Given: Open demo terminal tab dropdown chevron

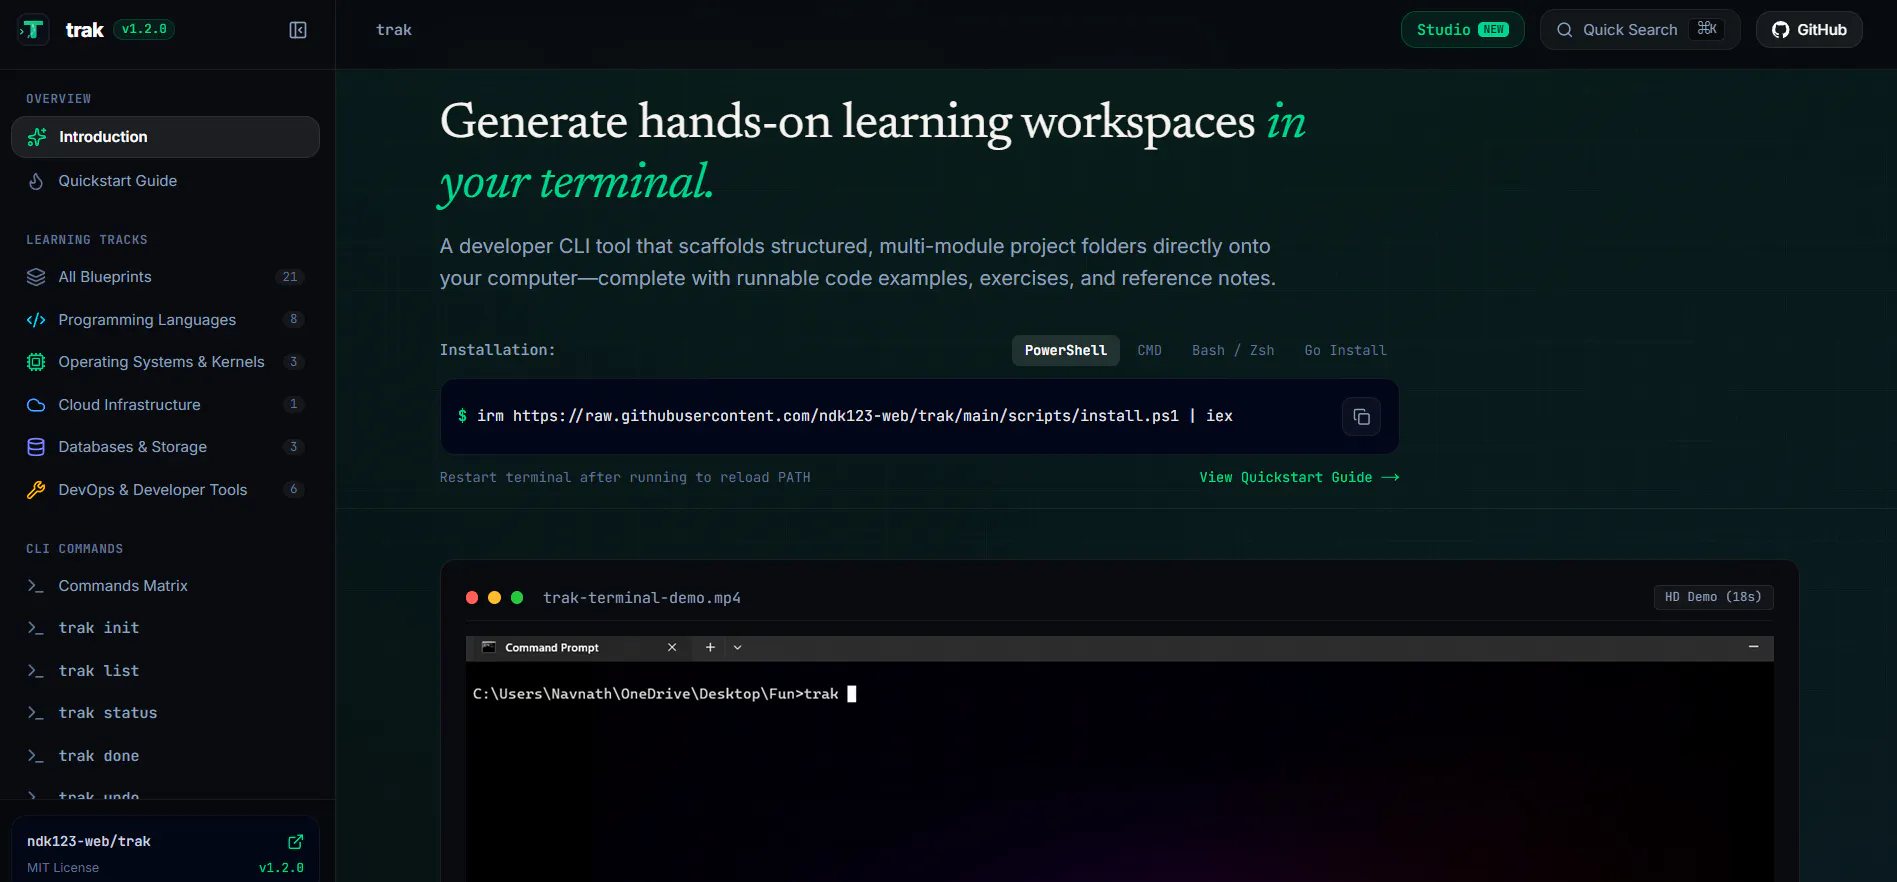Looking at the screenshot, I should pos(738,648).
